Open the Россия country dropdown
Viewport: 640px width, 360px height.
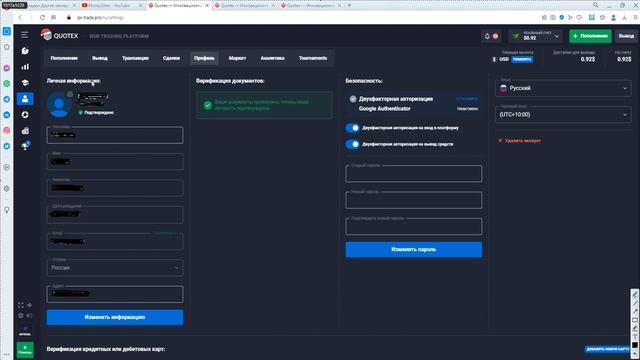point(115,268)
